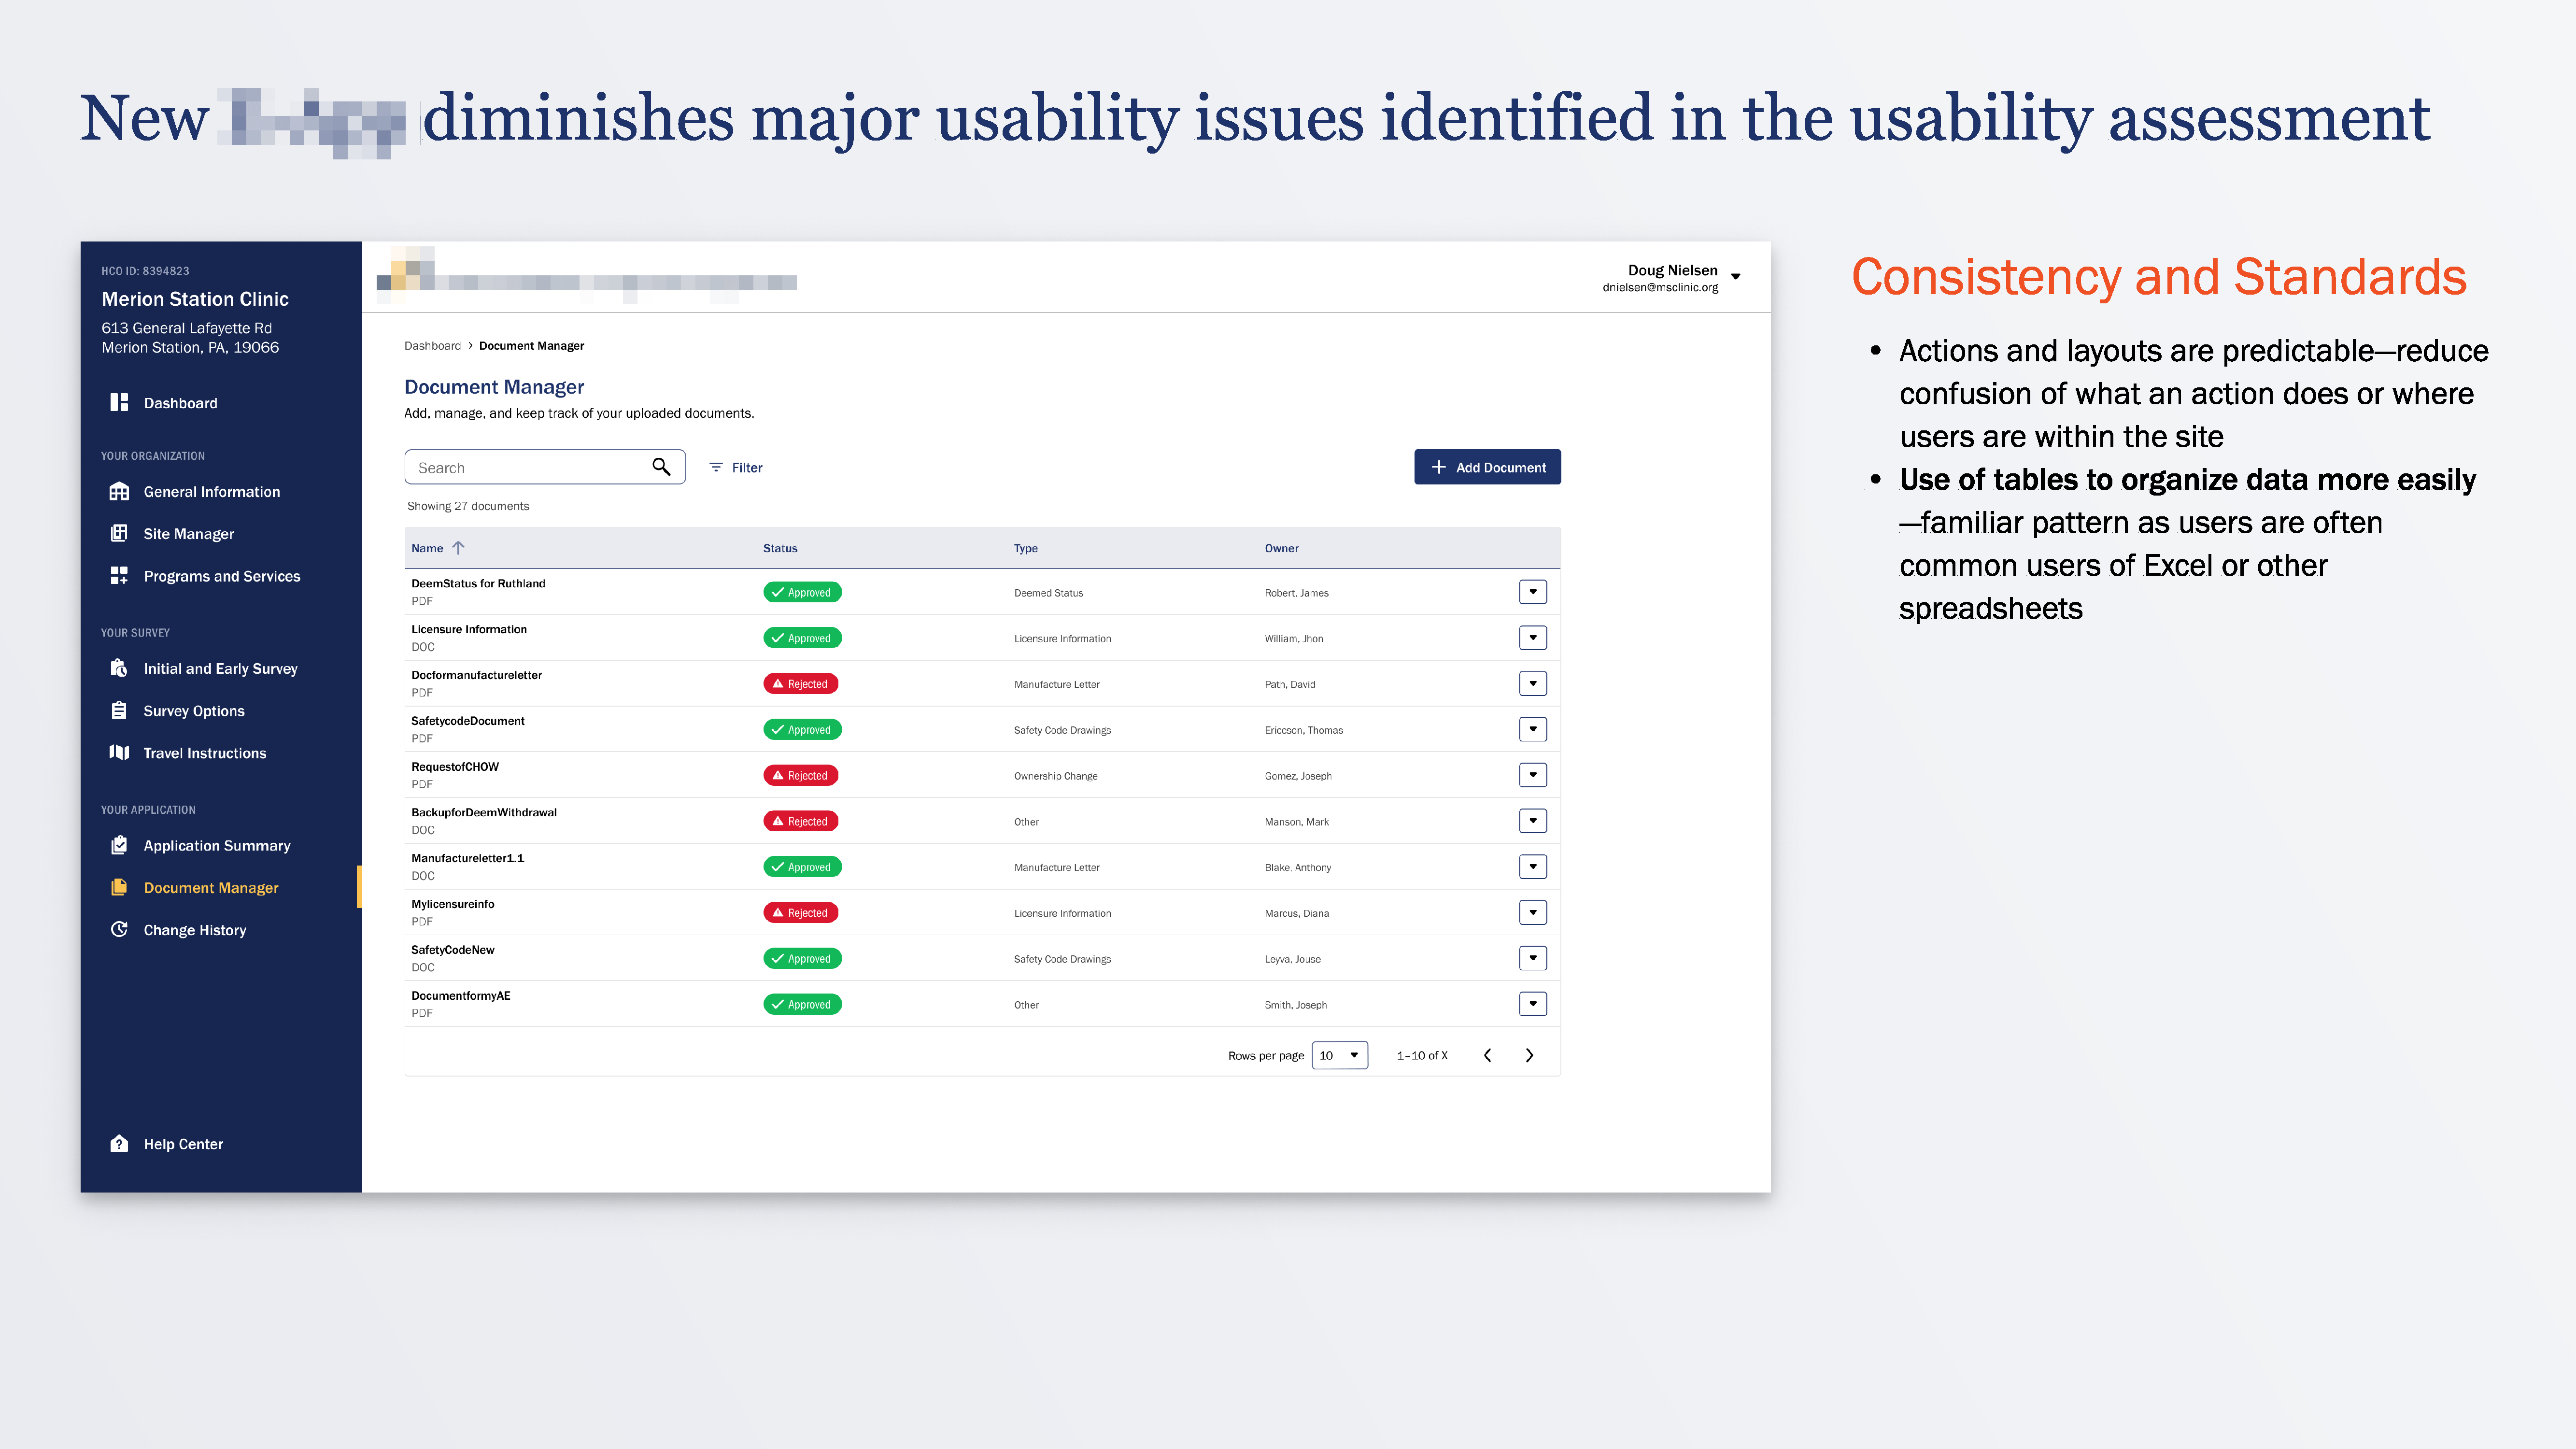
Task: Open actions dropdown for BackupforDeemWithdrawal
Action: click(x=1533, y=821)
